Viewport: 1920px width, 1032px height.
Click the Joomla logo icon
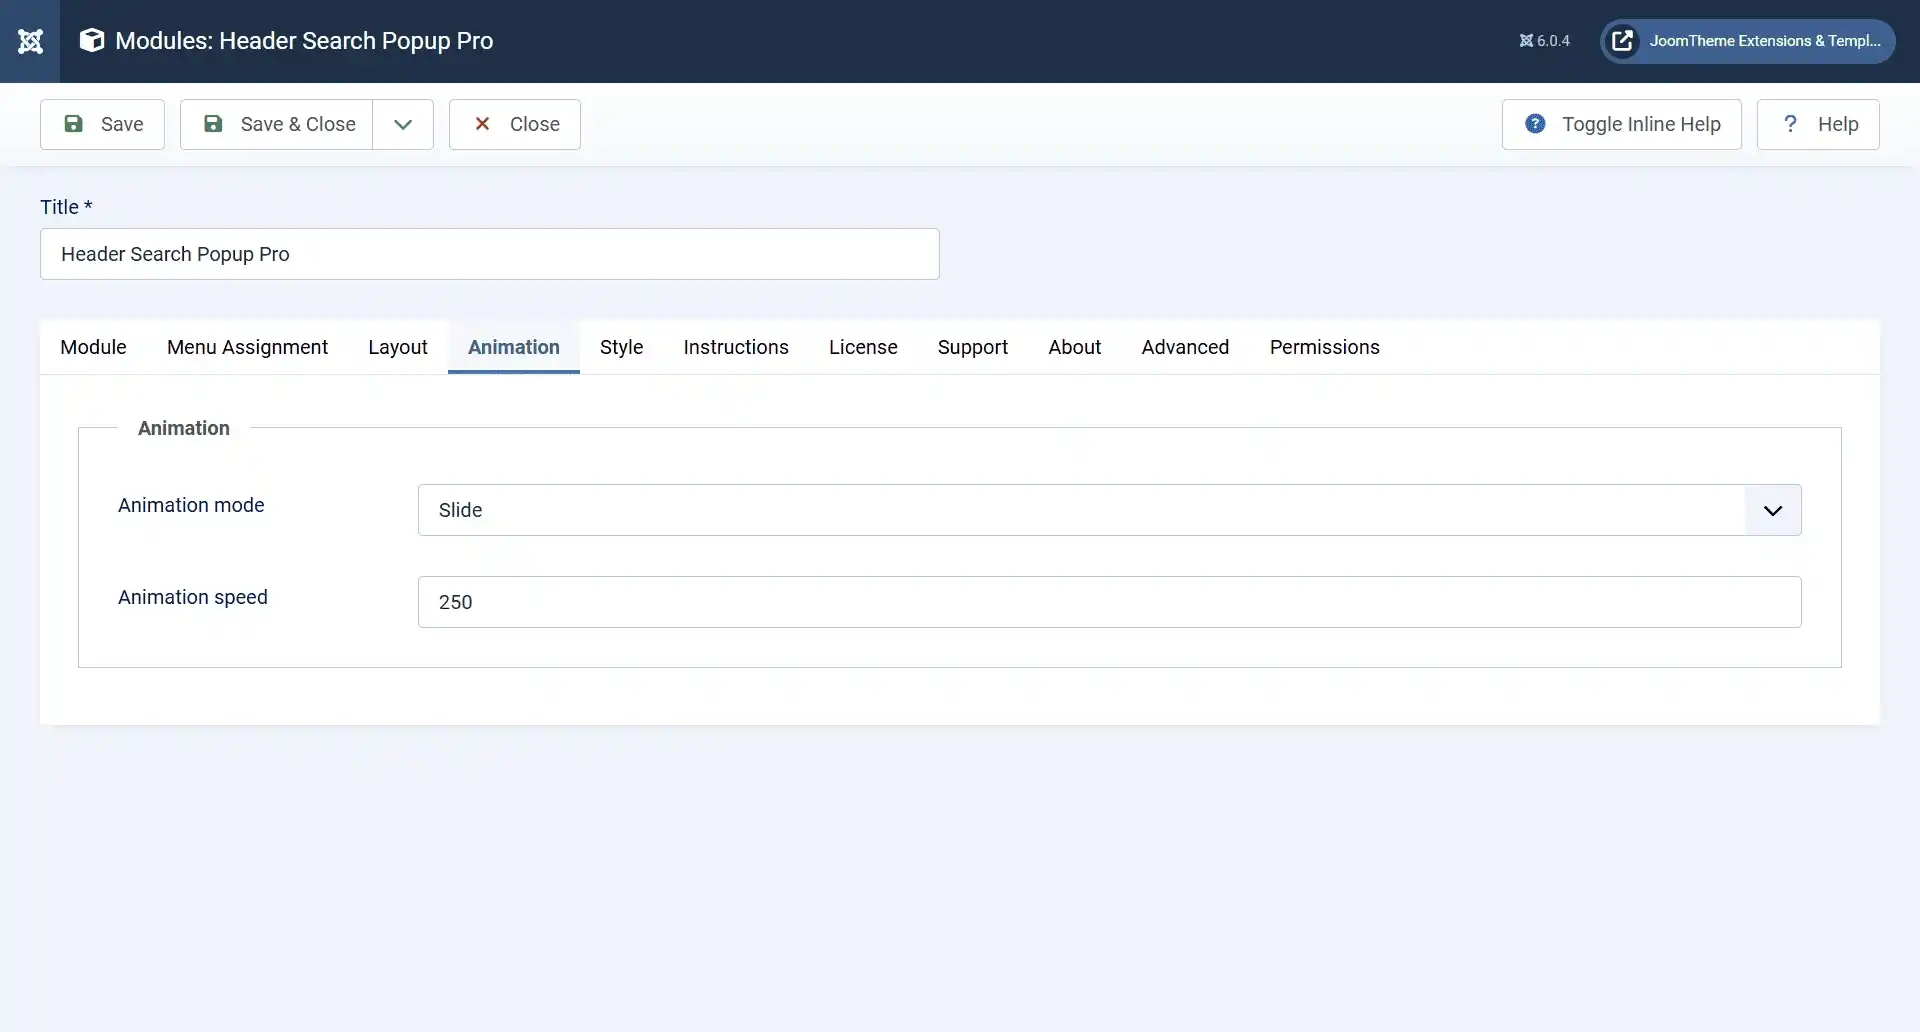[30, 41]
